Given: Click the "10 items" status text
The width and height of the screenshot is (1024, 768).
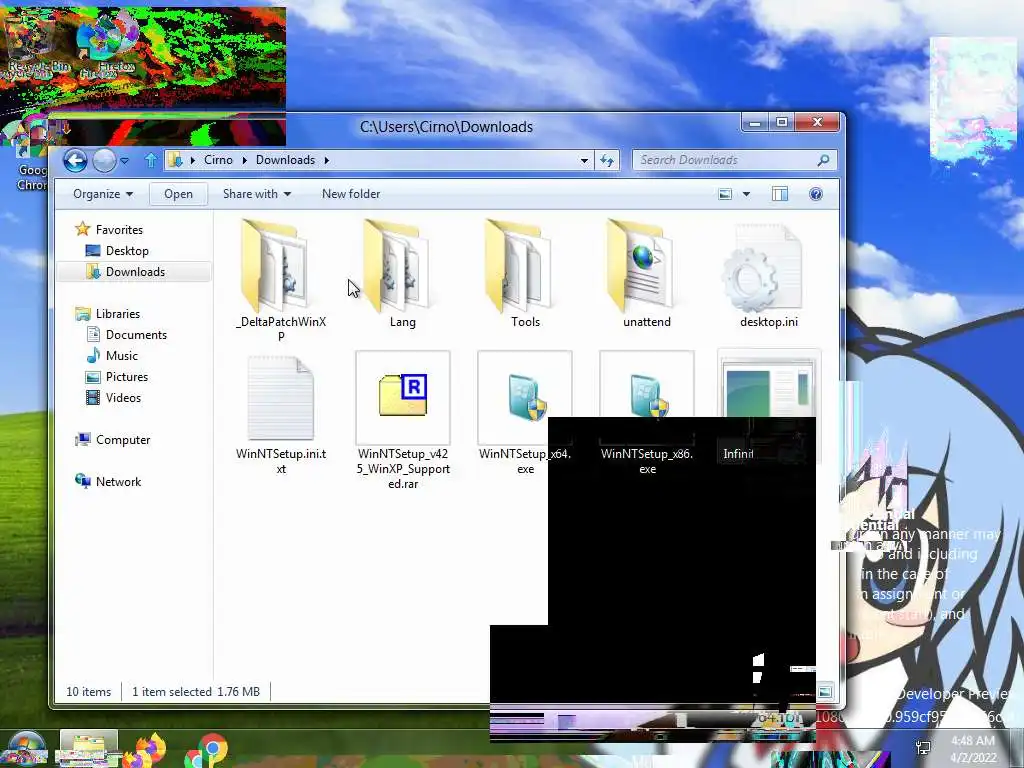Looking at the screenshot, I should click(89, 692).
